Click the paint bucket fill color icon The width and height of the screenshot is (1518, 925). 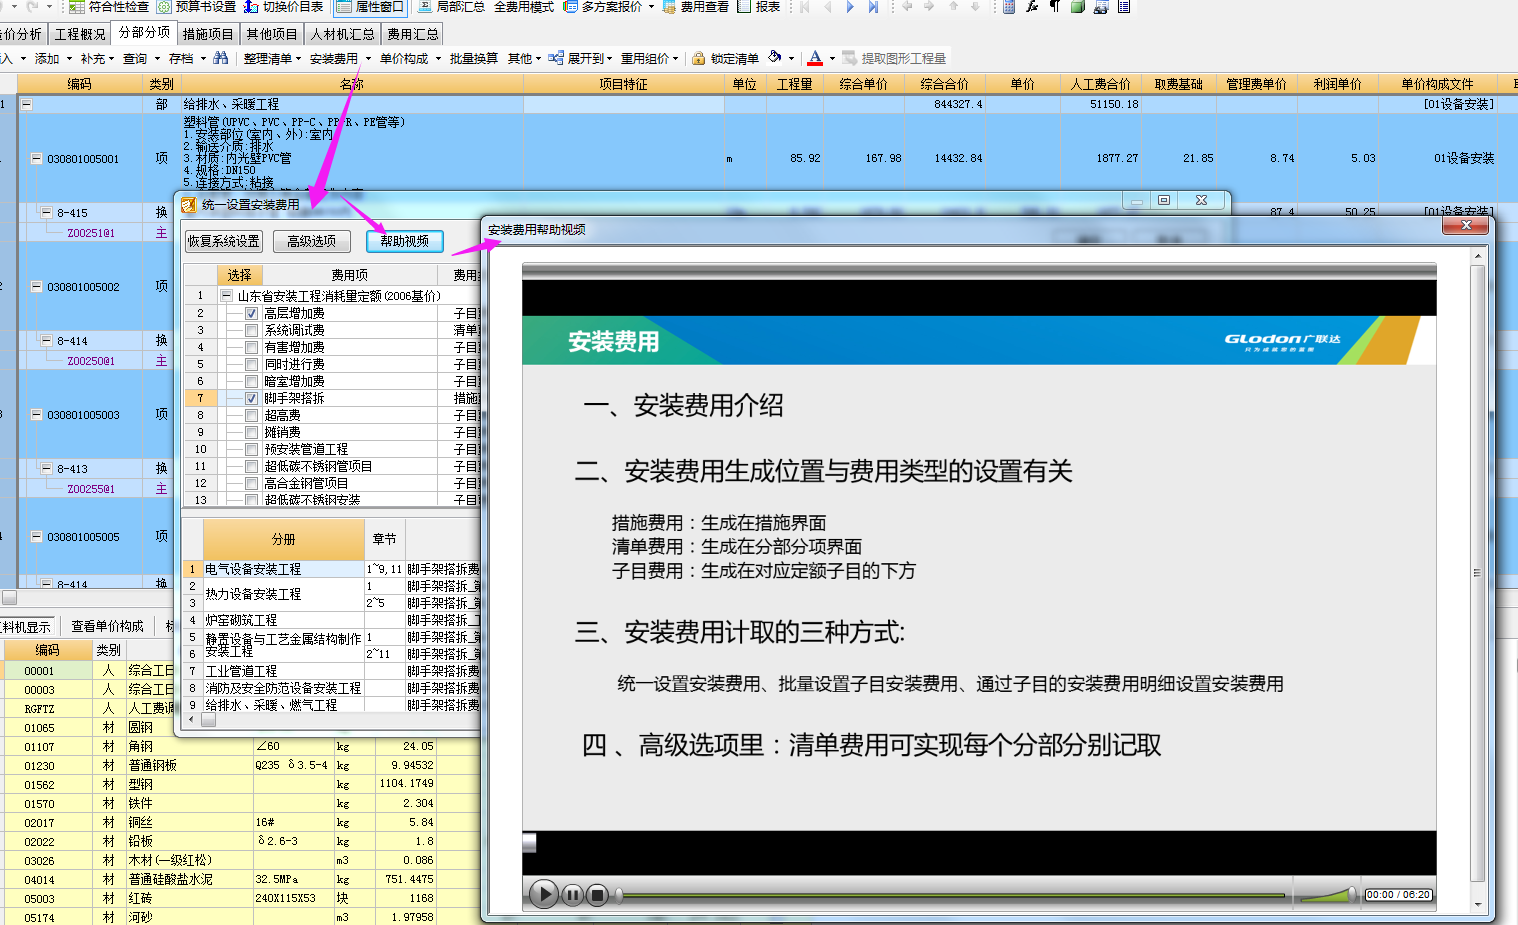click(775, 58)
